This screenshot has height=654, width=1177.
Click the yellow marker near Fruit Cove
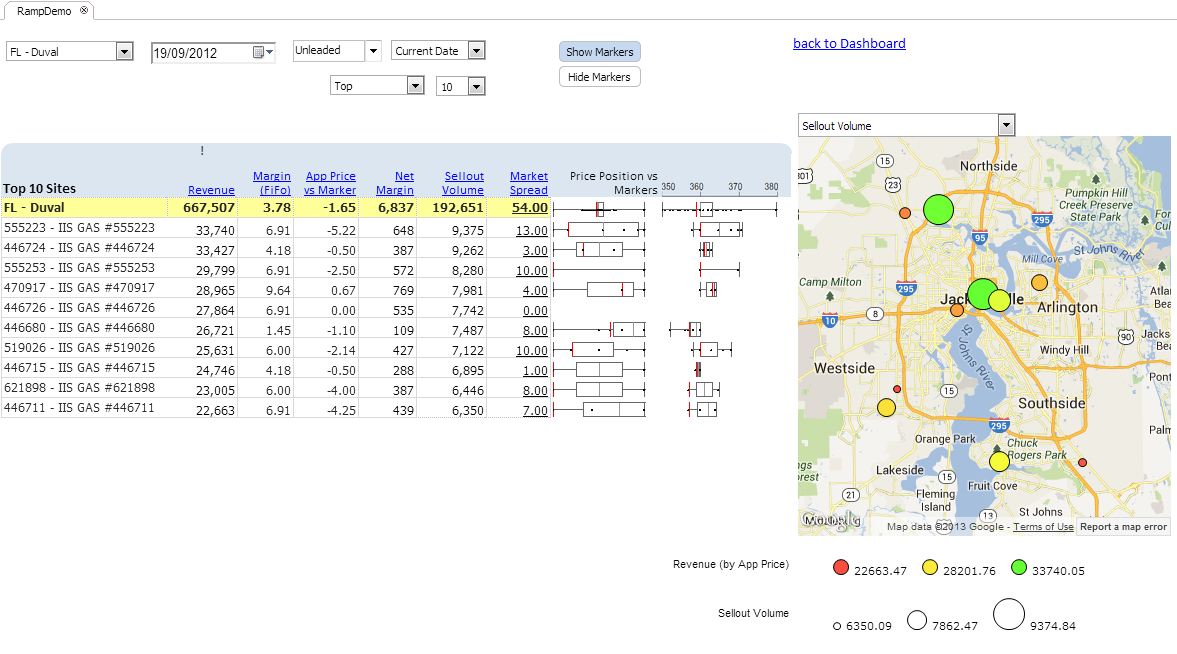(999, 461)
